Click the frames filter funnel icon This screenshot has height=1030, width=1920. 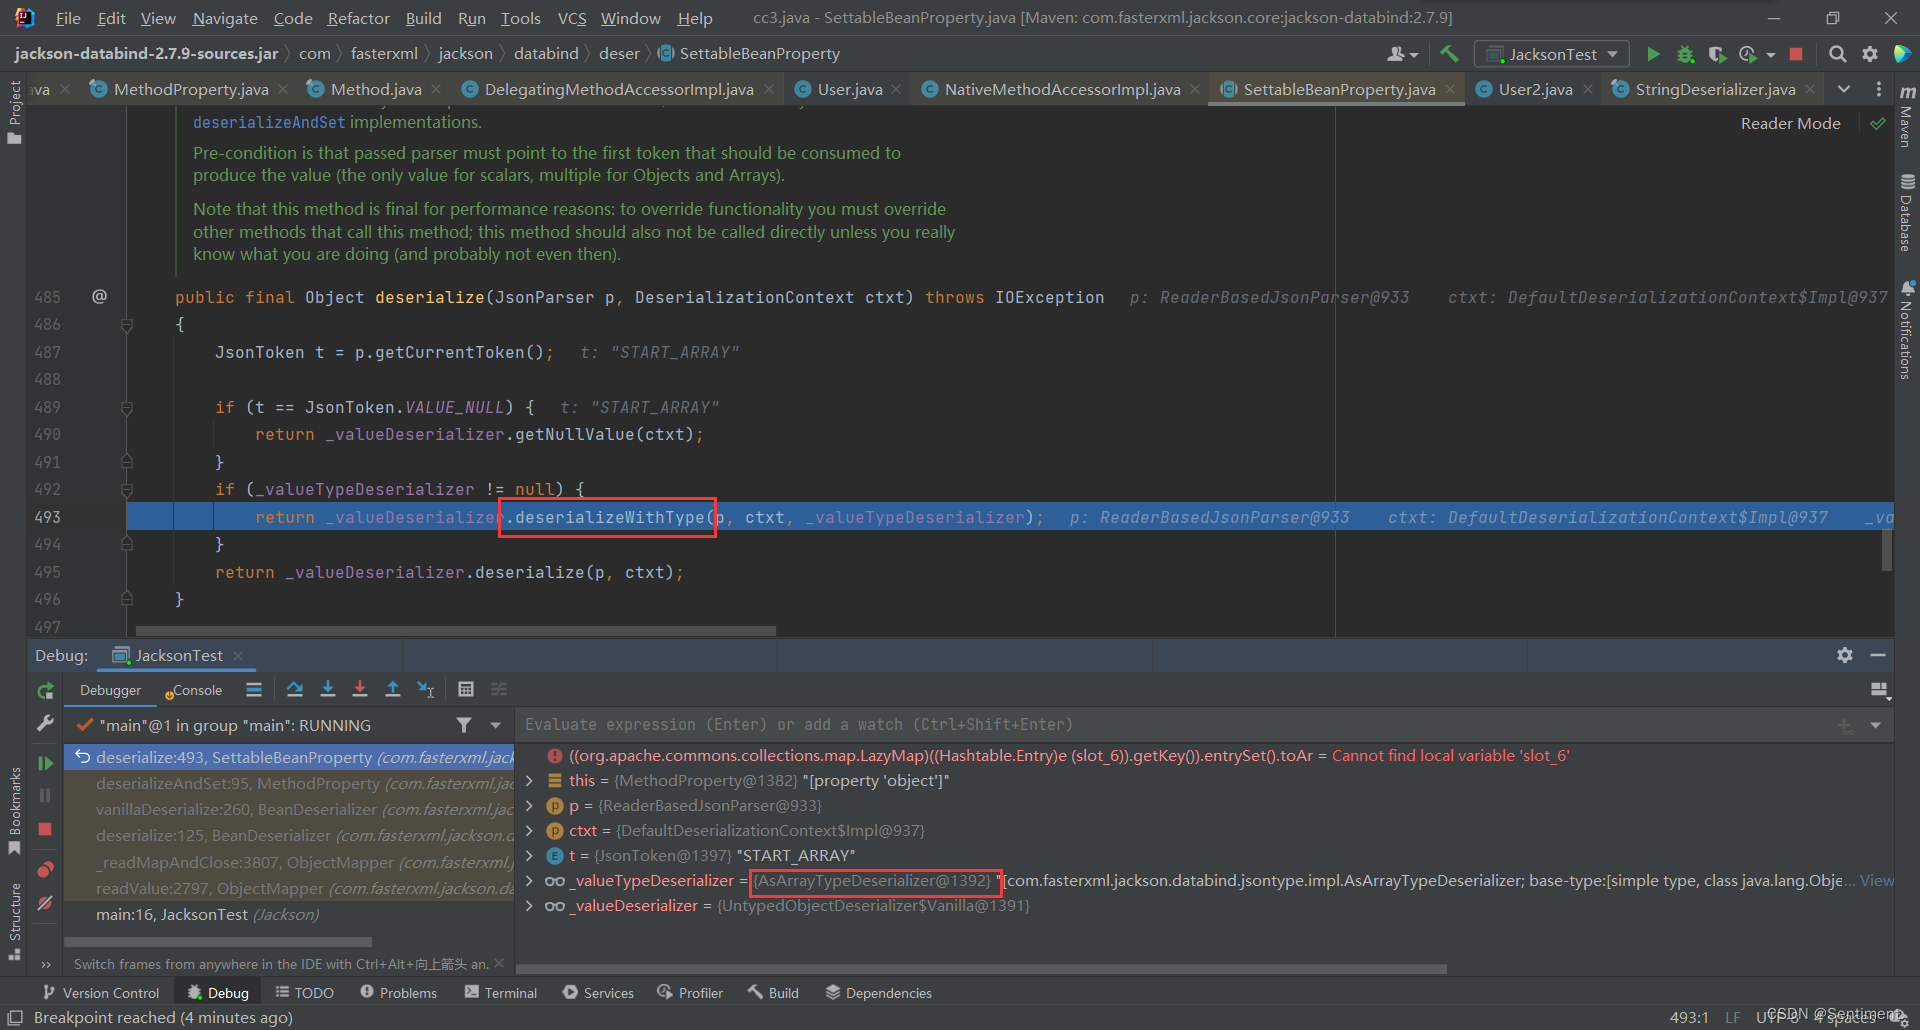pos(464,725)
